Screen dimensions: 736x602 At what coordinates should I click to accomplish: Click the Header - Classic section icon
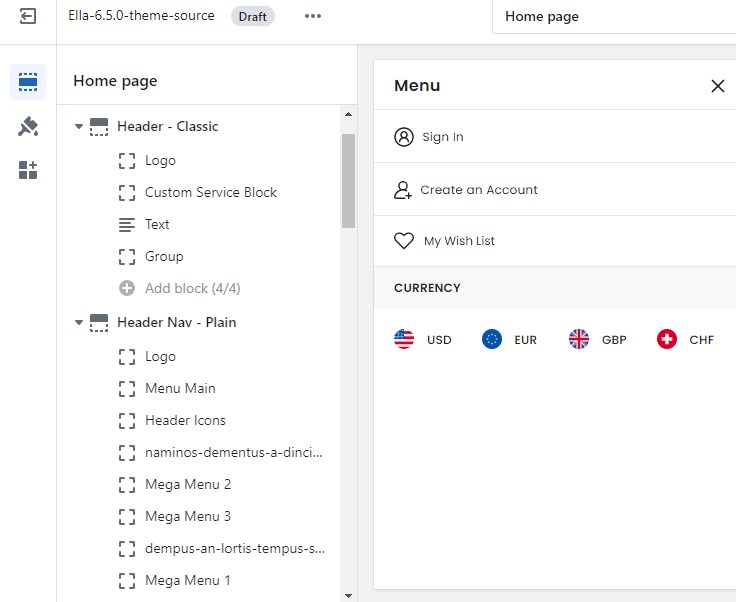(99, 127)
